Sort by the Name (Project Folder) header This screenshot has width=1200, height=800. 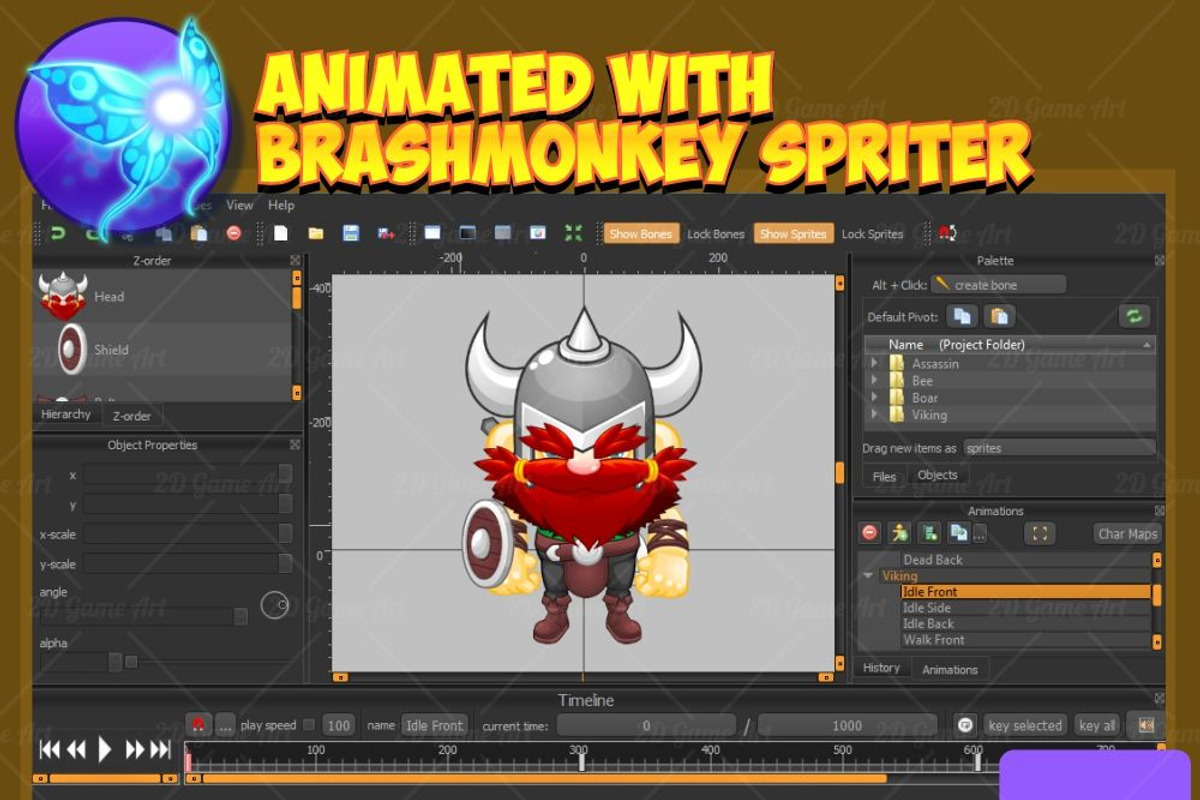coord(1010,344)
